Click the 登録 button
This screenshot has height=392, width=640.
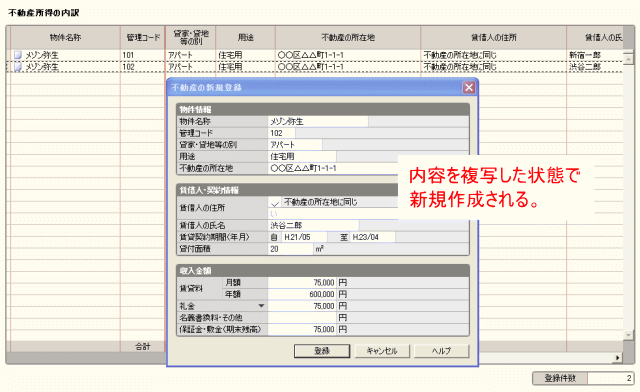(322, 351)
